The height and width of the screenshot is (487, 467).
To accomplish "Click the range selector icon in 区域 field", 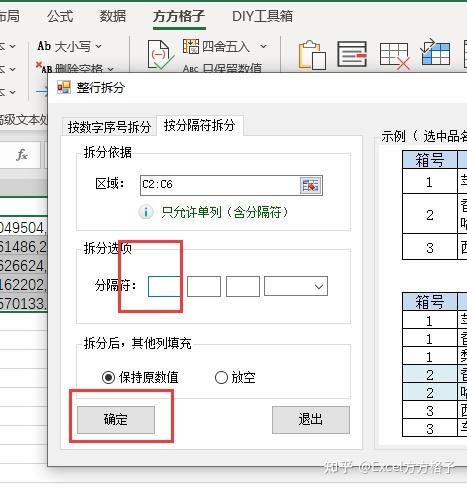I will click(311, 185).
